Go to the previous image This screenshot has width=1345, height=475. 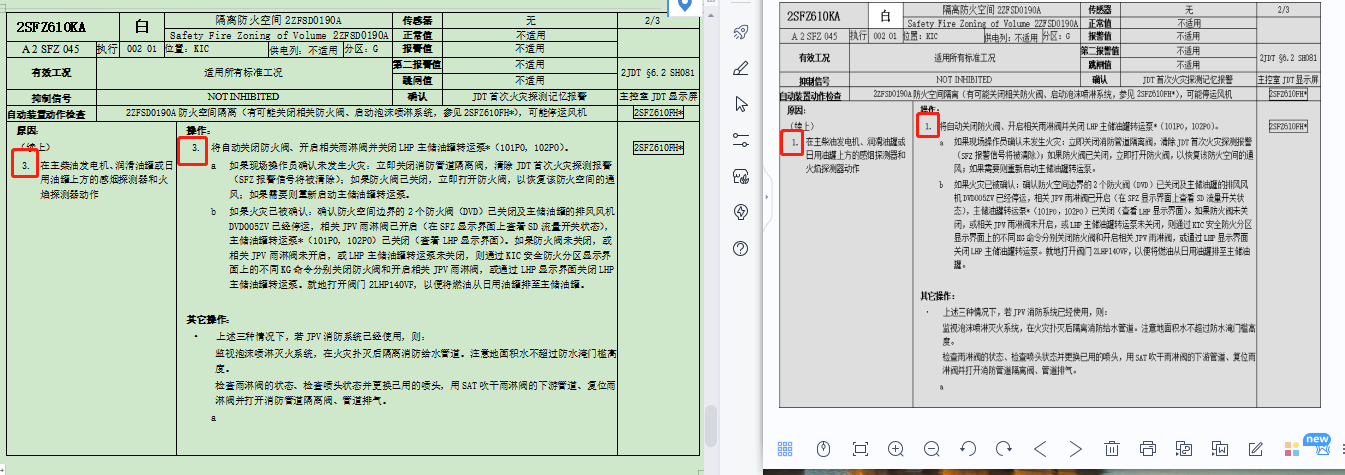(1040, 448)
